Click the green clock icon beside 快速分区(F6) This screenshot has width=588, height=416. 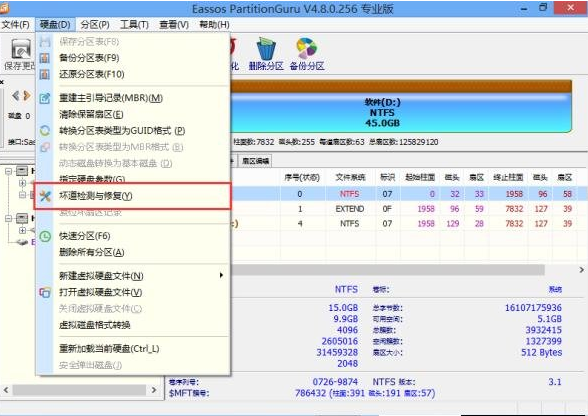(45, 236)
